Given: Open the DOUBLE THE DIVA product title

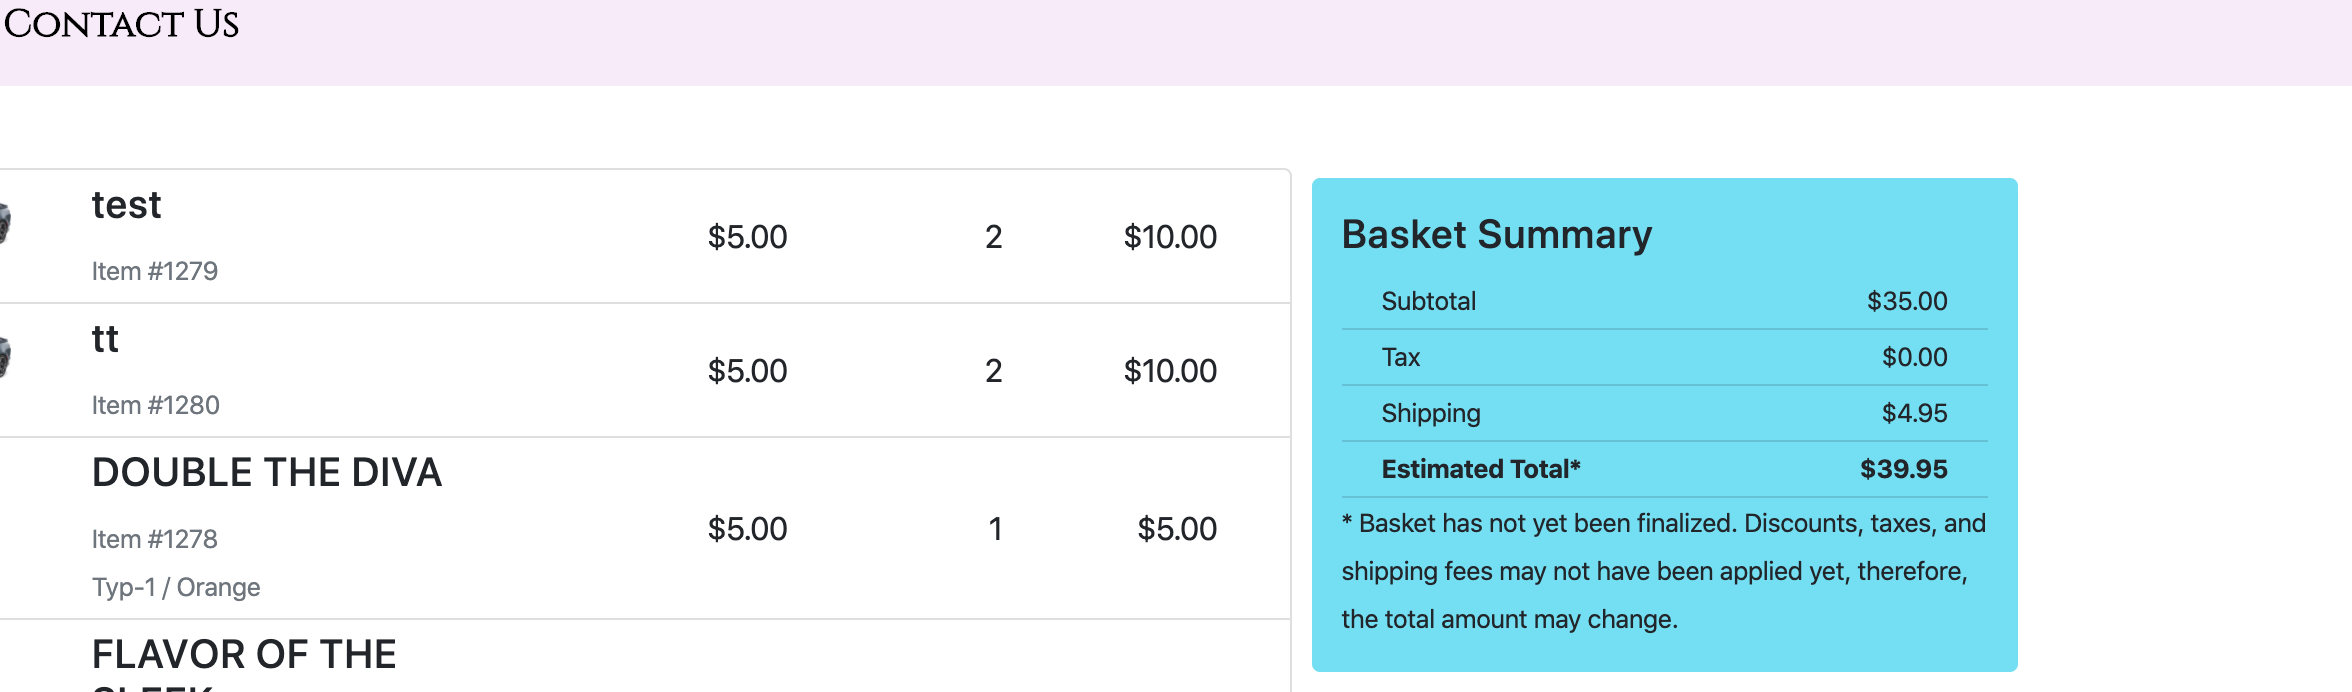Looking at the screenshot, I should click(267, 473).
